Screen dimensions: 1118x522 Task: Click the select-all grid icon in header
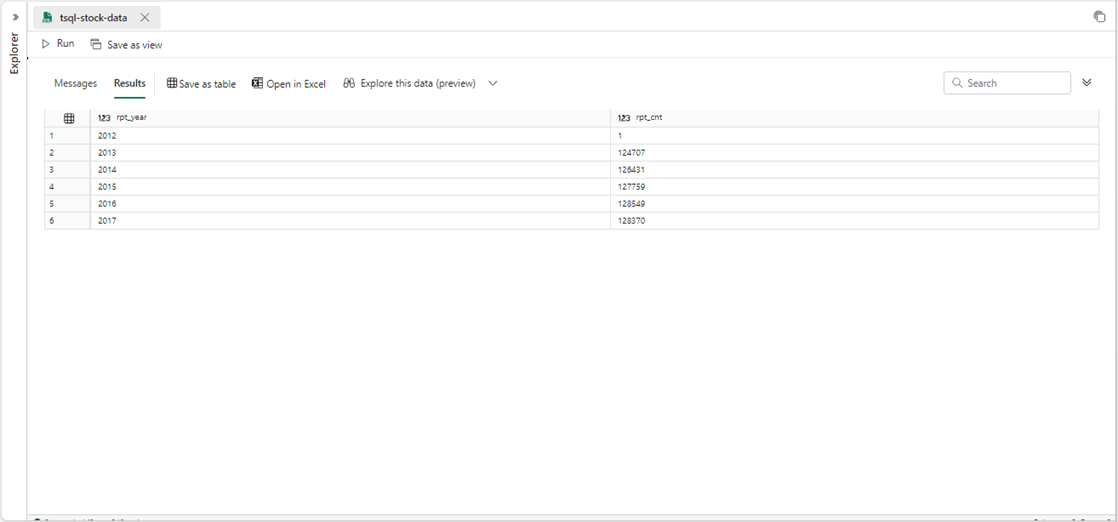69,118
